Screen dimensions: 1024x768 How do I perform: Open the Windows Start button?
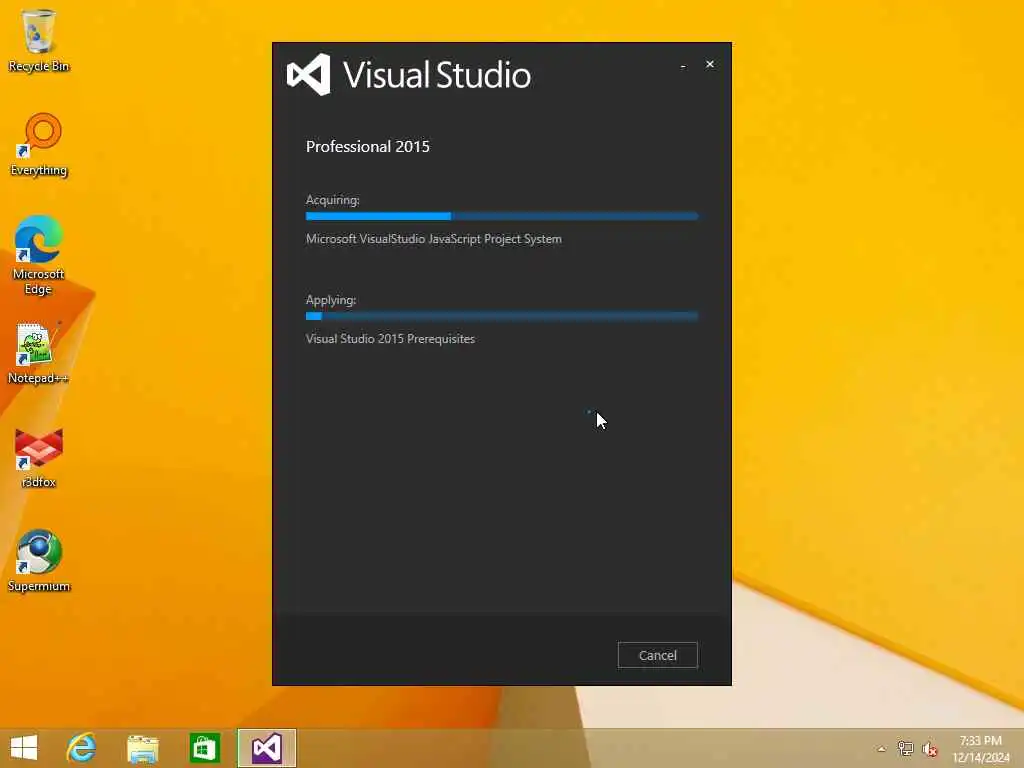[24, 748]
